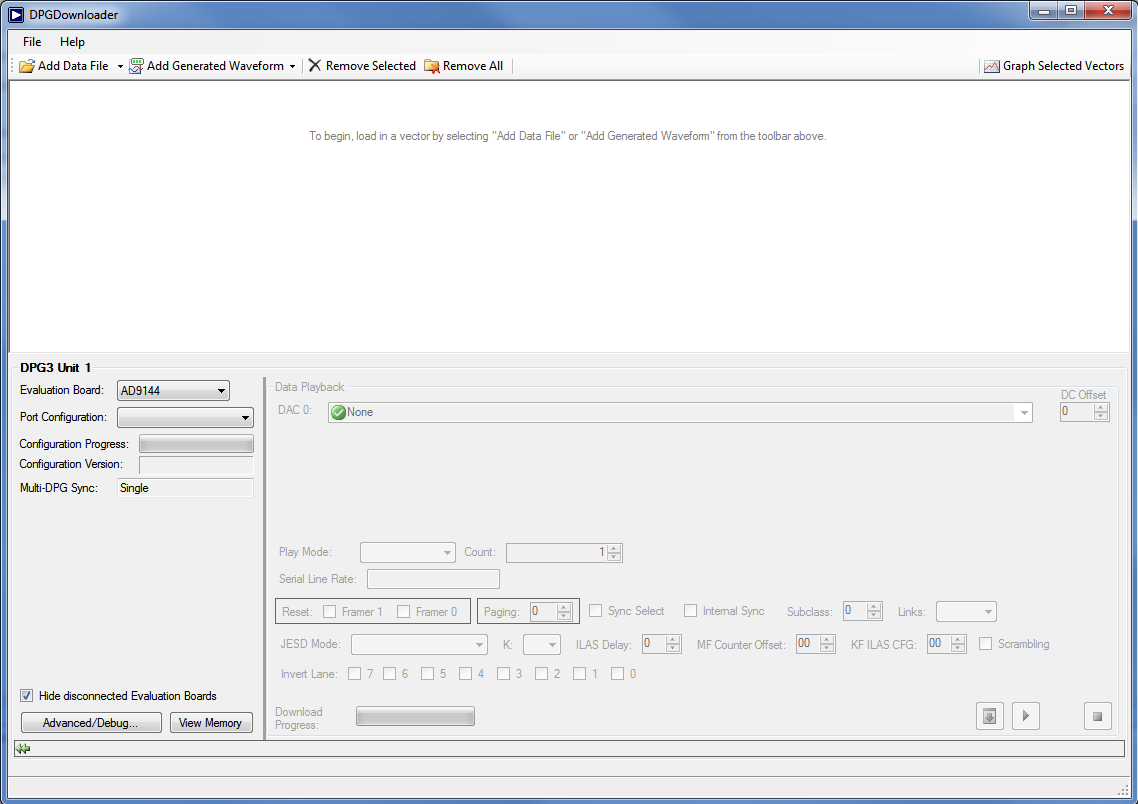Image resolution: width=1138 pixels, height=804 pixels.
Task: Open the Graph Selected Vectors chart icon
Action: [x=991, y=66]
